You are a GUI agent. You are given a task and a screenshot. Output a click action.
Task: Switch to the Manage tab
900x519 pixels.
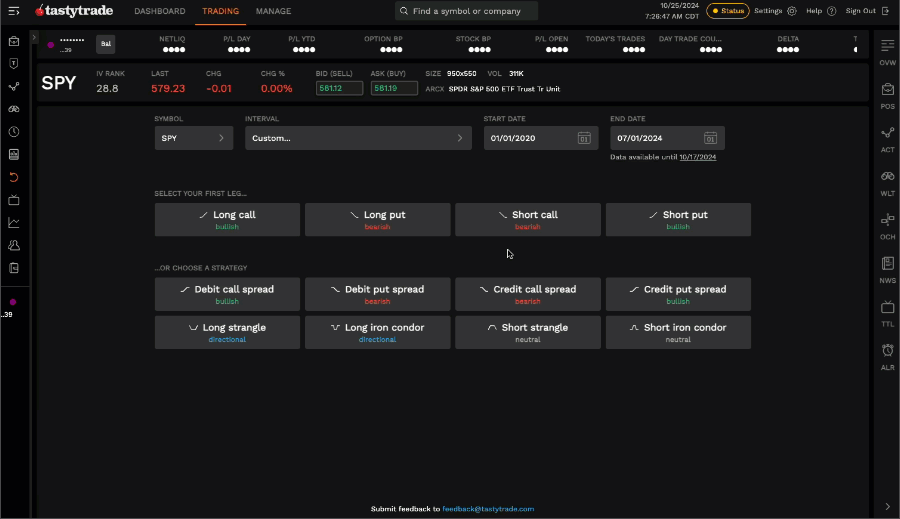click(x=273, y=11)
